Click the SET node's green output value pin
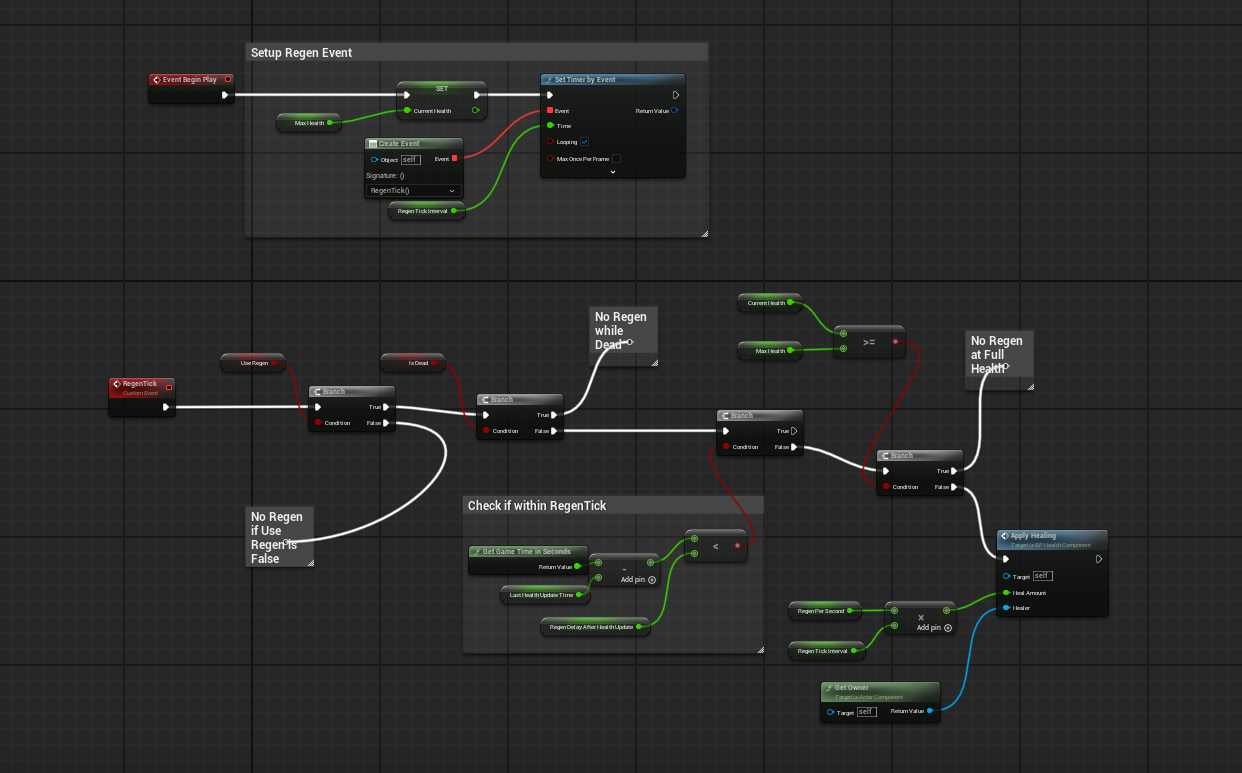1242x773 pixels. click(x=475, y=110)
